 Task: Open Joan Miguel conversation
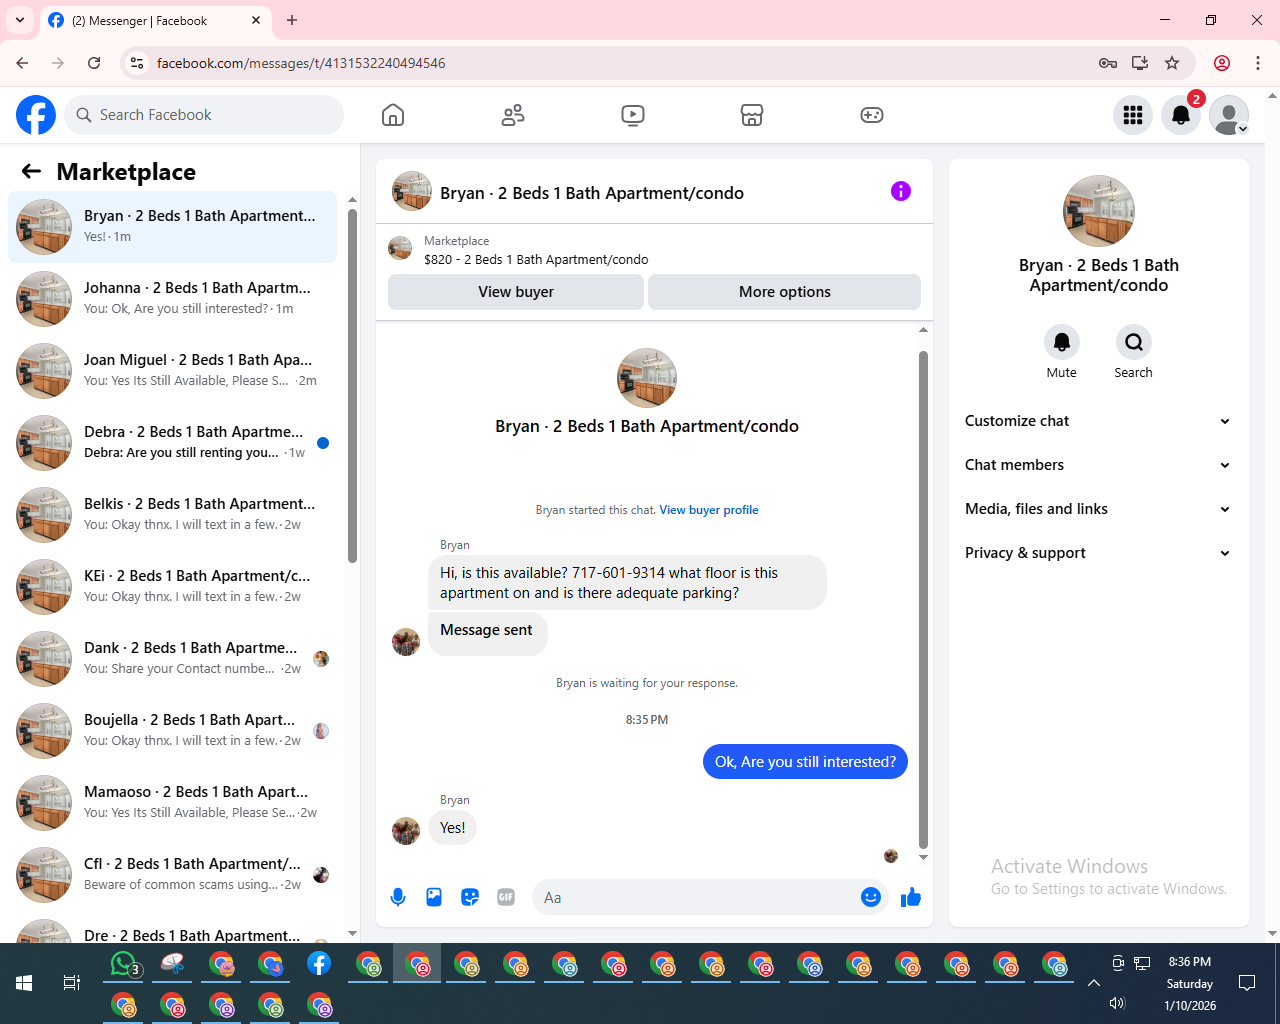(x=172, y=371)
